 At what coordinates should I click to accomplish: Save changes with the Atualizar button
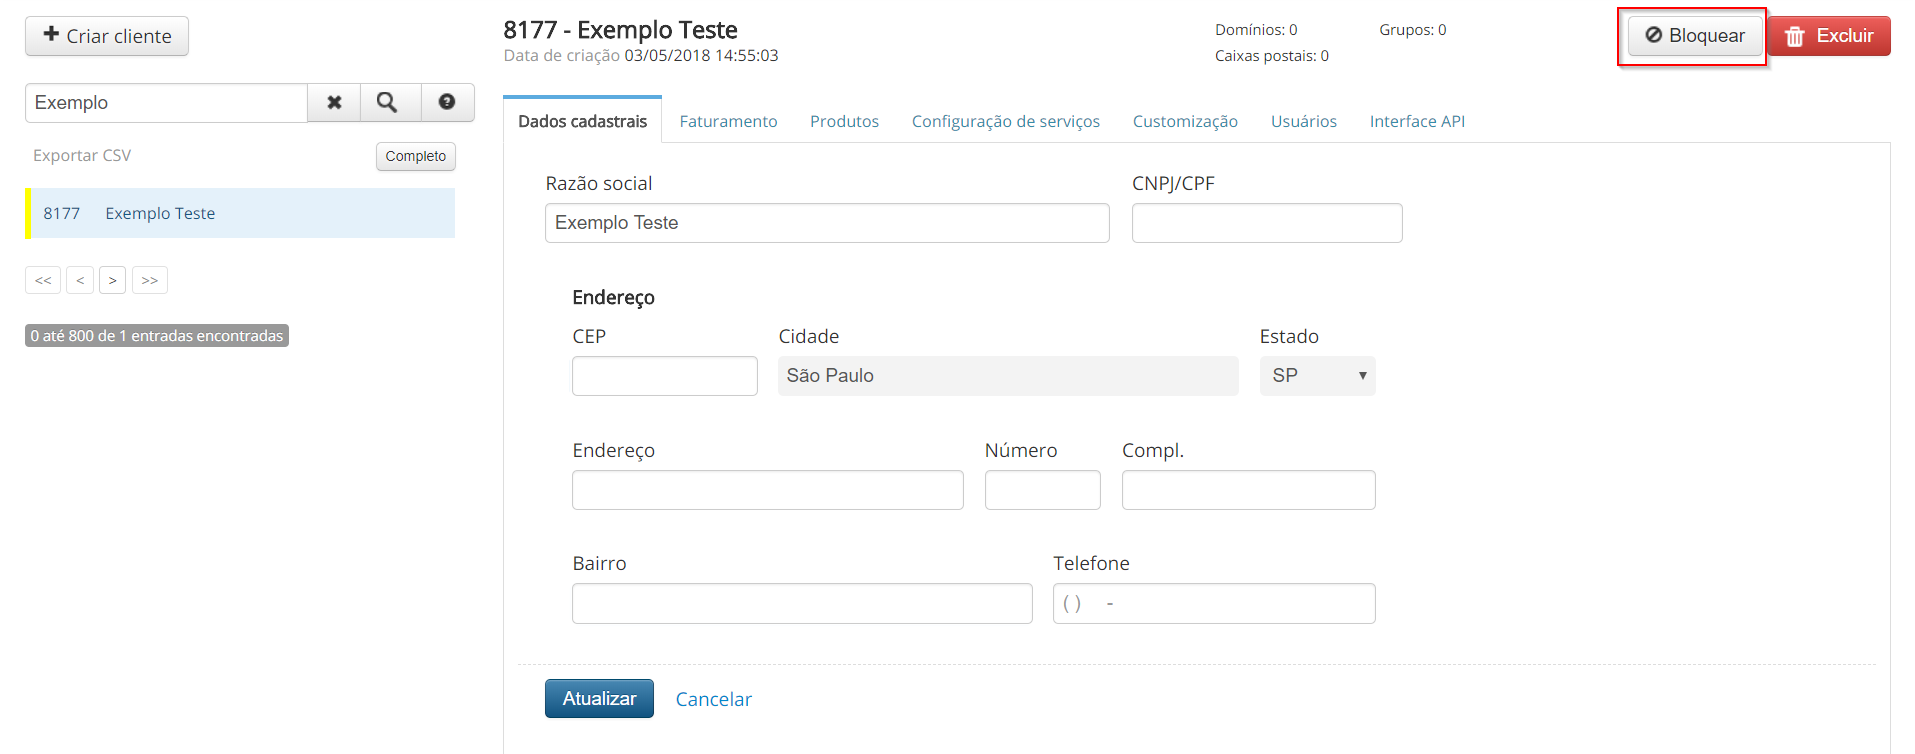click(599, 698)
